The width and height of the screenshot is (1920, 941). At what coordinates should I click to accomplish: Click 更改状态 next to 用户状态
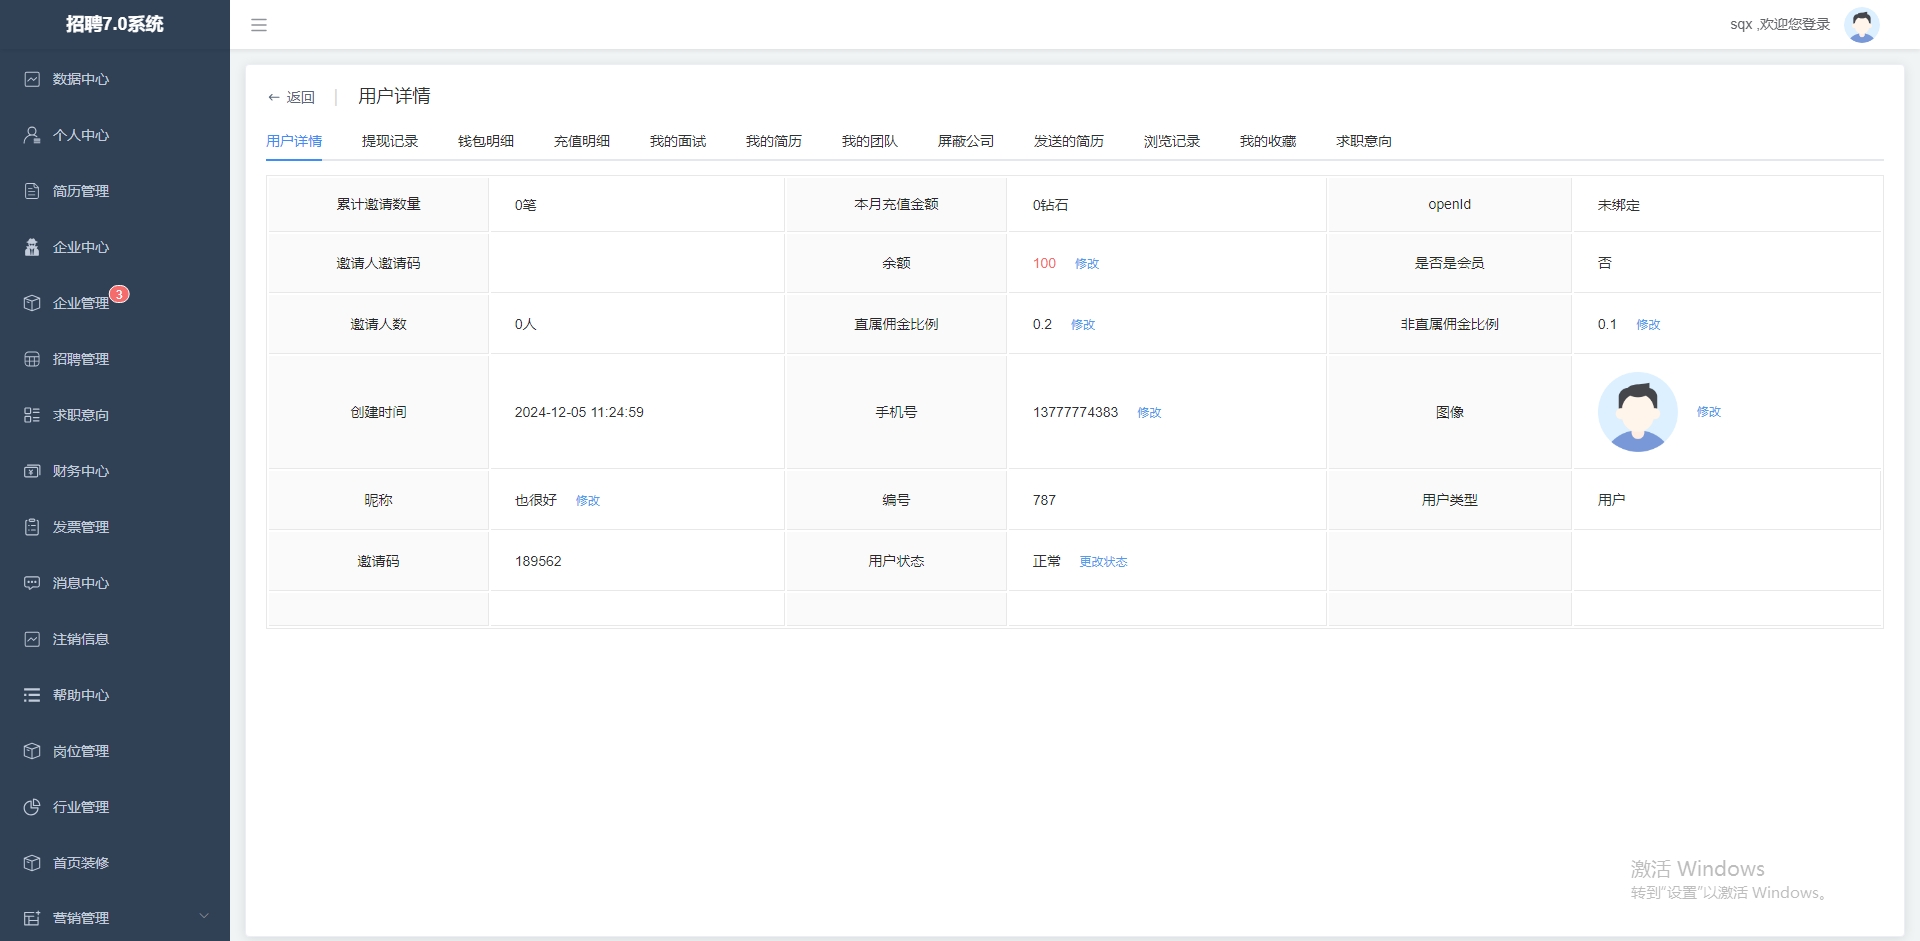coord(1103,562)
